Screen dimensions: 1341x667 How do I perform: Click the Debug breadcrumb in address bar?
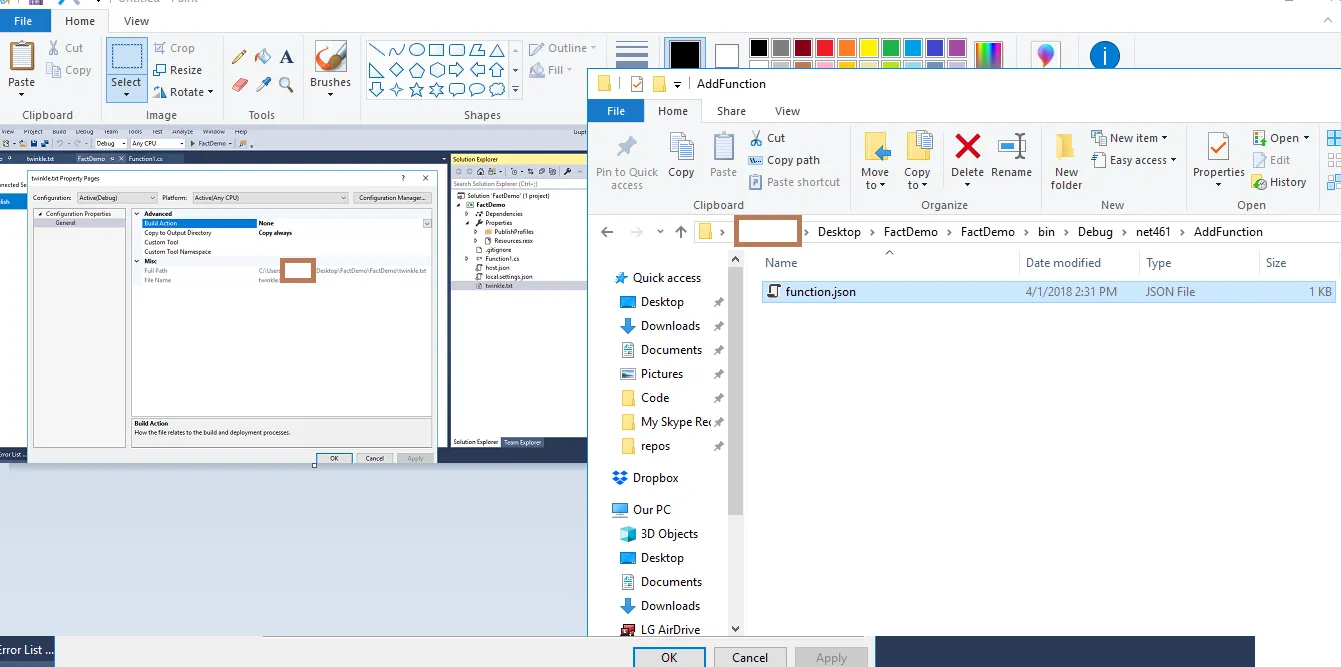pyautogui.click(x=1095, y=232)
